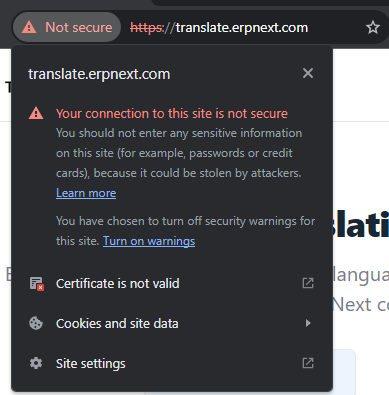
Task: Click the invalid certificate icon
Action: point(36,284)
